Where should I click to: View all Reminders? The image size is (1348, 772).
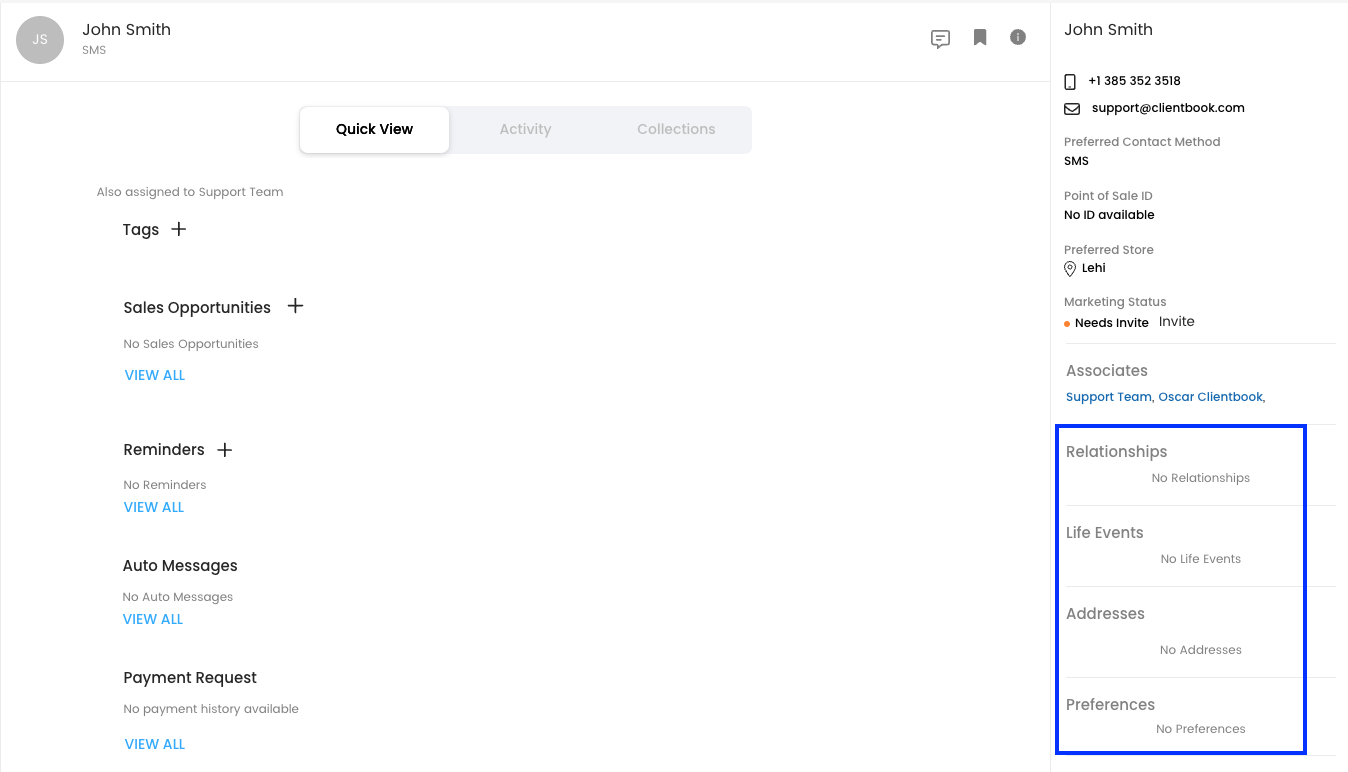click(x=154, y=507)
